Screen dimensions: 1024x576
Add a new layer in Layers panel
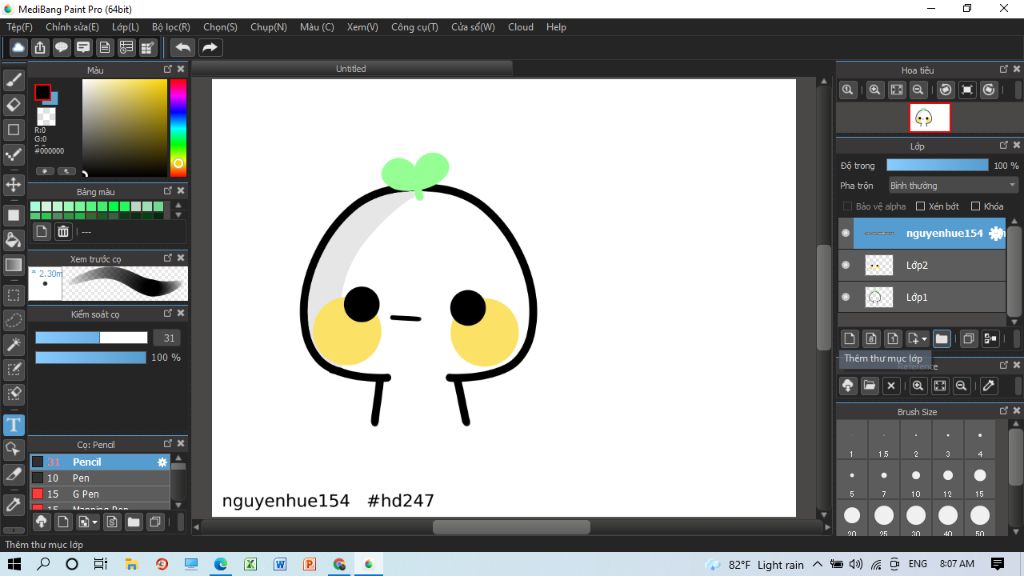click(x=849, y=338)
